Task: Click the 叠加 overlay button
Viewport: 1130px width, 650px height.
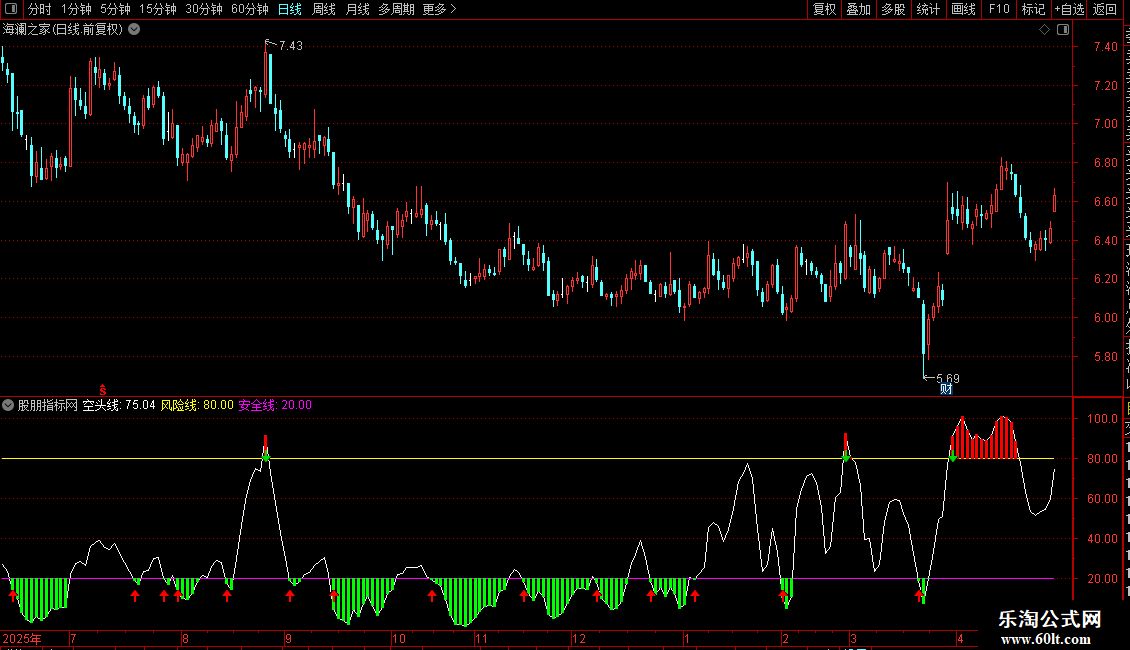Action: (858, 9)
